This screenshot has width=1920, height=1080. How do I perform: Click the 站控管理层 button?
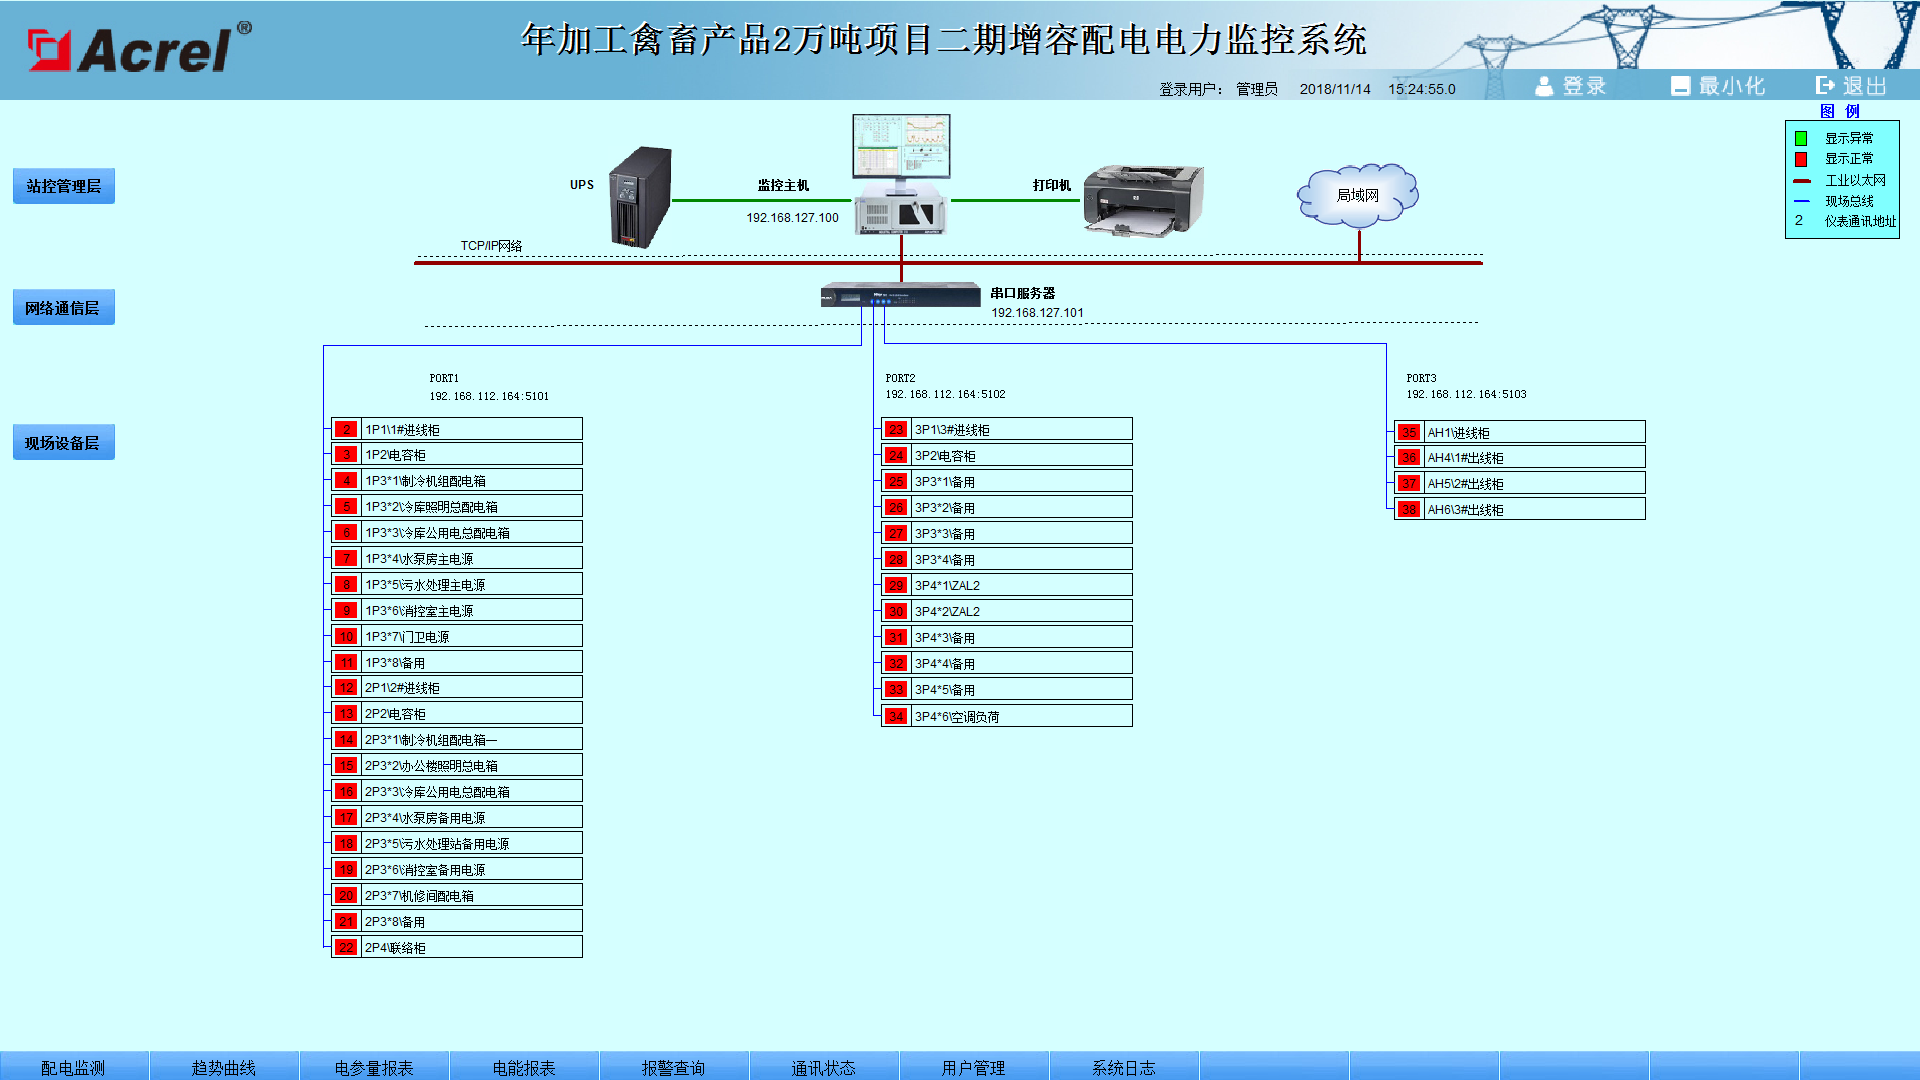(x=64, y=186)
